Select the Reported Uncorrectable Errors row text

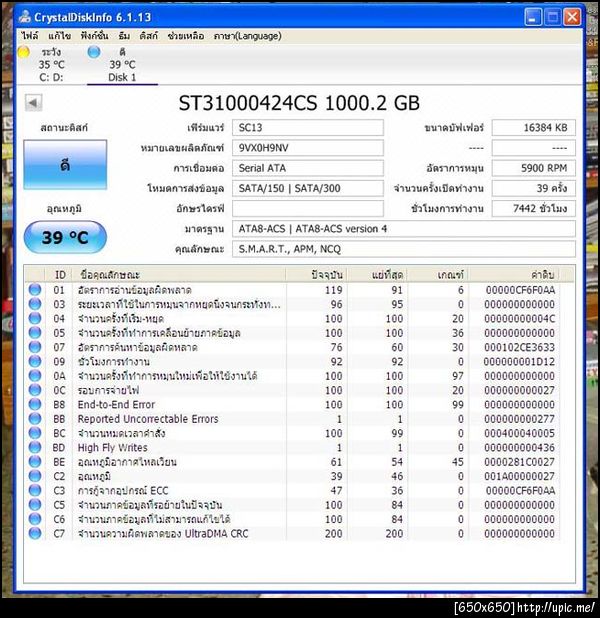[x=148, y=419]
